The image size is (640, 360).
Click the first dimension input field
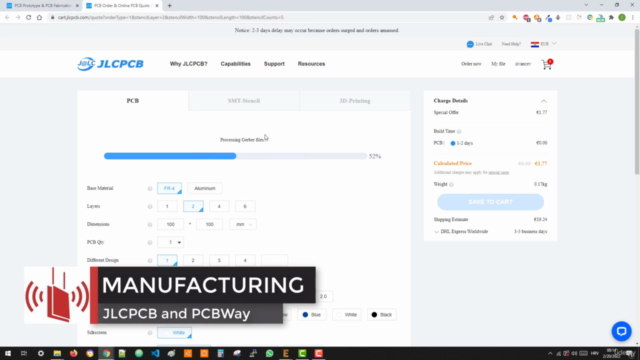170,224
